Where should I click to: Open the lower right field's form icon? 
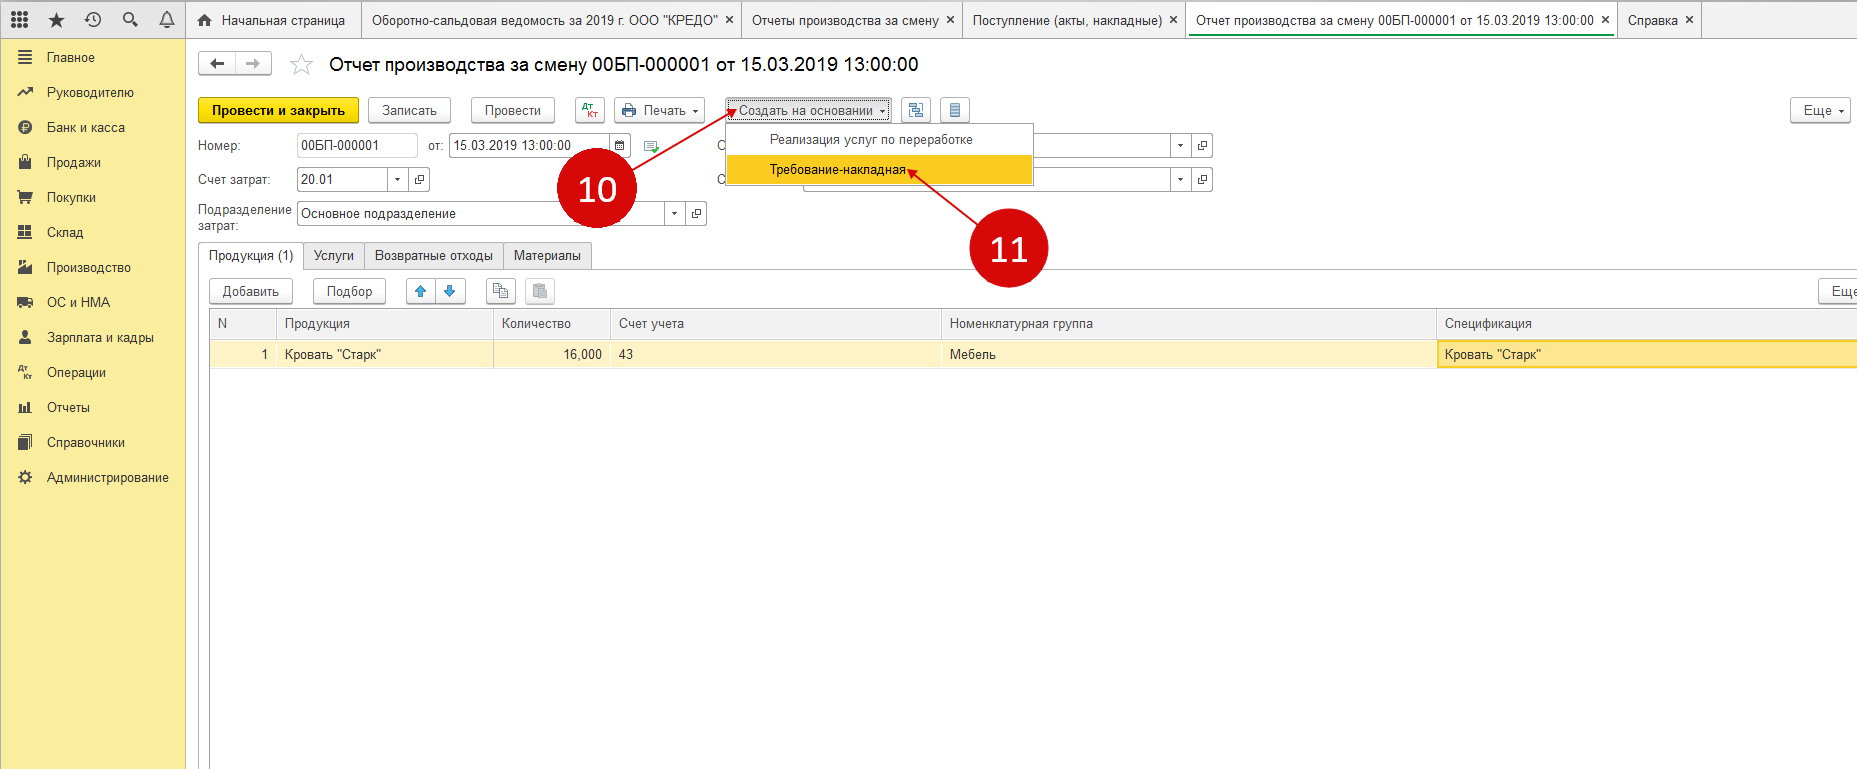click(1202, 180)
